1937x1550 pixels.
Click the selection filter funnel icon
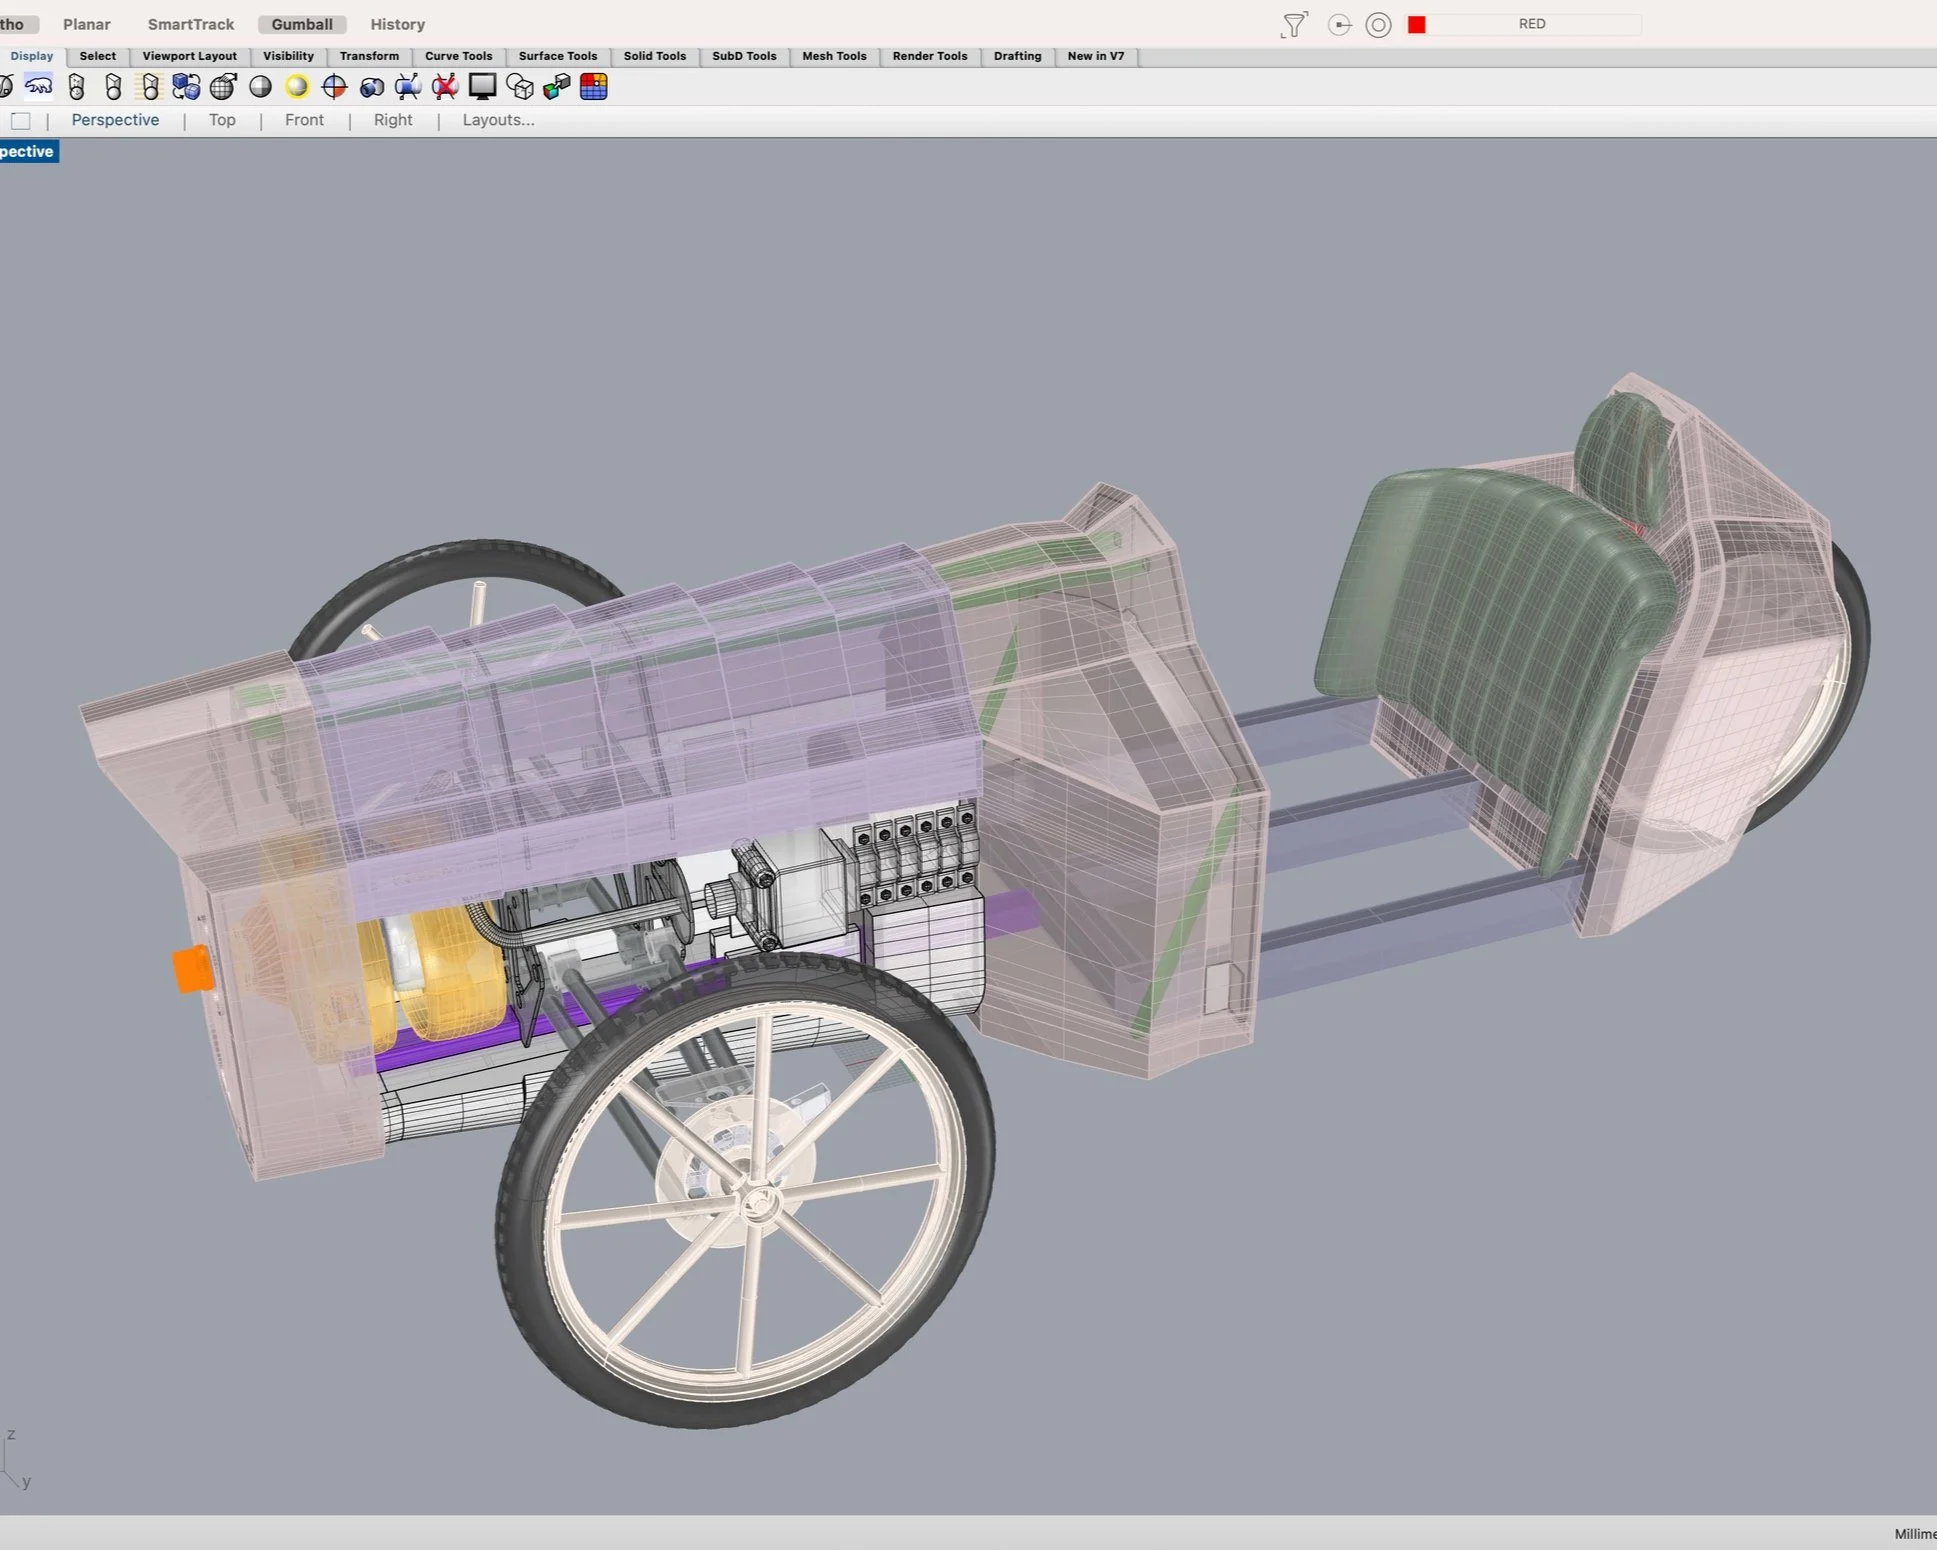point(1294,24)
